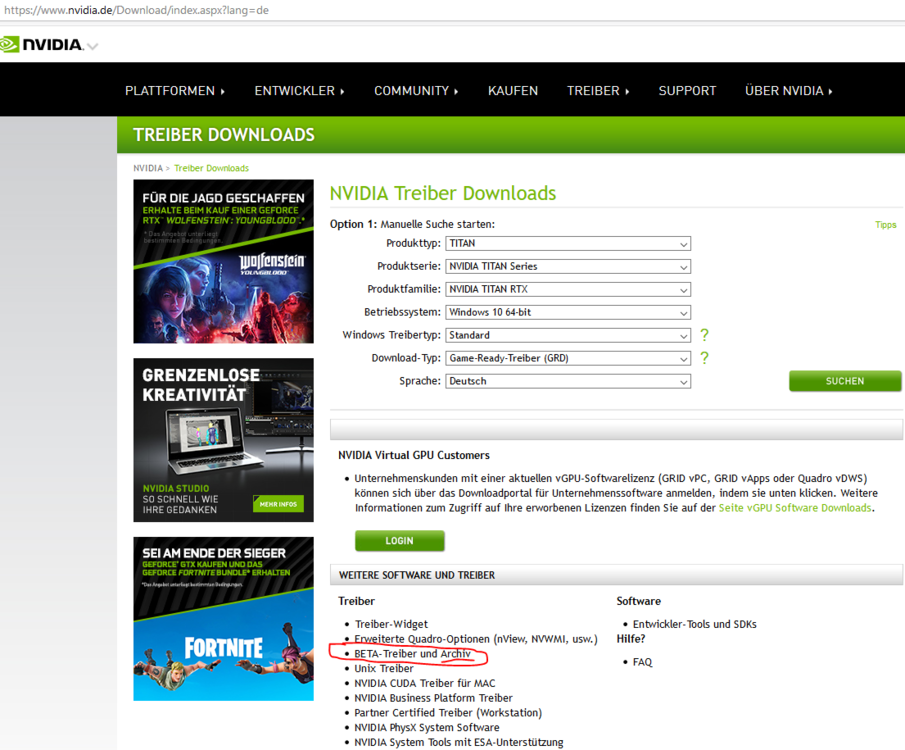Open NVIDIA System Tools mit ESA-Unterstützung link

[x=459, y=742]
